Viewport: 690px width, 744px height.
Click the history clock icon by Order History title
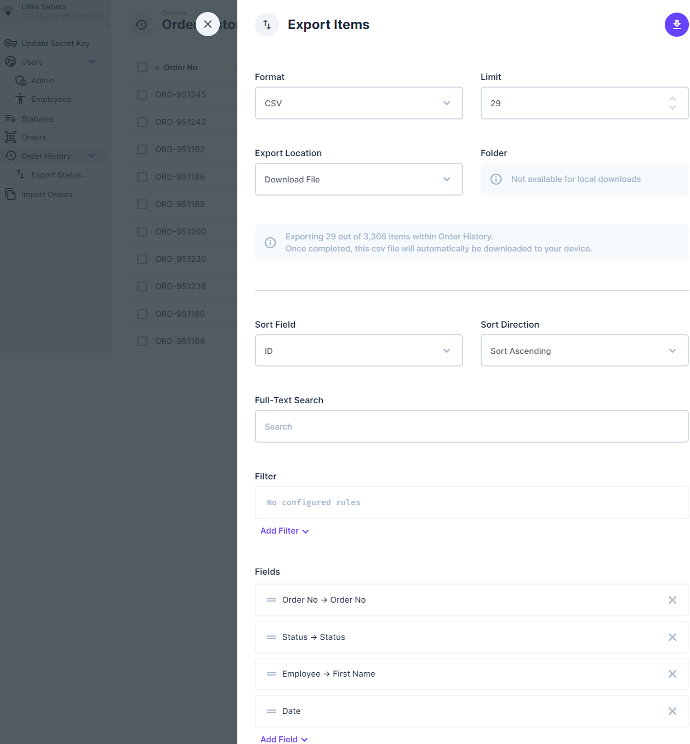(x=141, y=25)
